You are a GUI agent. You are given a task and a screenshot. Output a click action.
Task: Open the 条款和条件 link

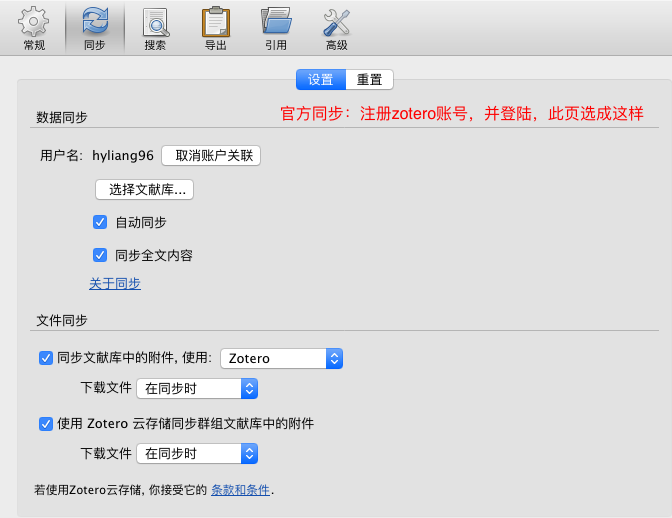point(240,490)
